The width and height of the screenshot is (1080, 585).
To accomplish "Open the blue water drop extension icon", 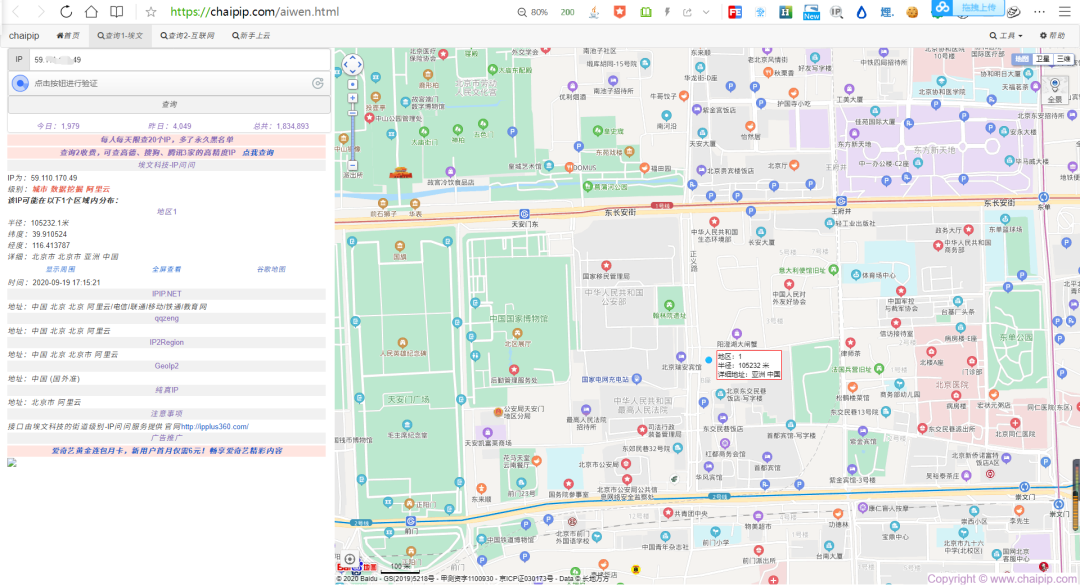I will click(x=862, y=12).
